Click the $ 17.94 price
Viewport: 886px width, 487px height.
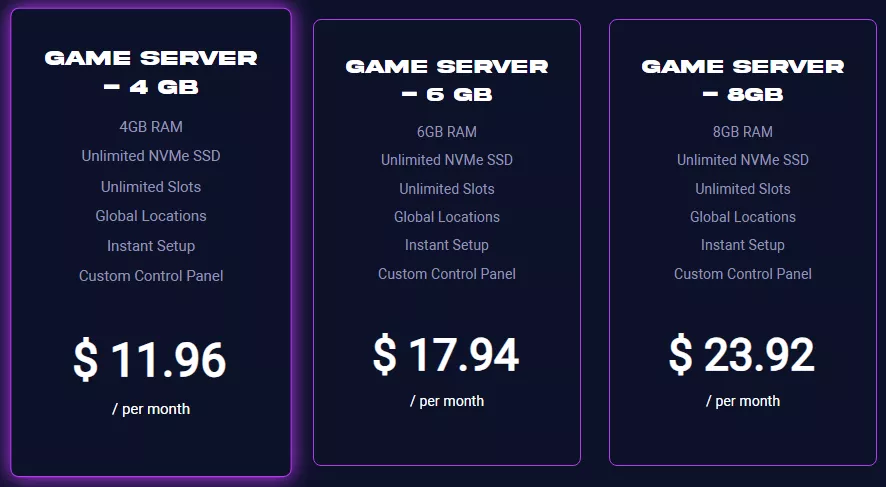coord(446,355)
